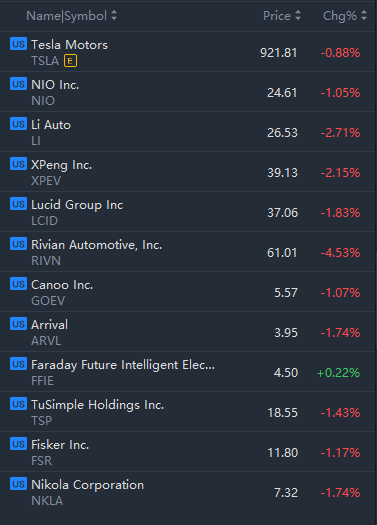Click the 921.81 price for Tesla
The width and height of the screenshot is (377, 525).
pos(279,53)
